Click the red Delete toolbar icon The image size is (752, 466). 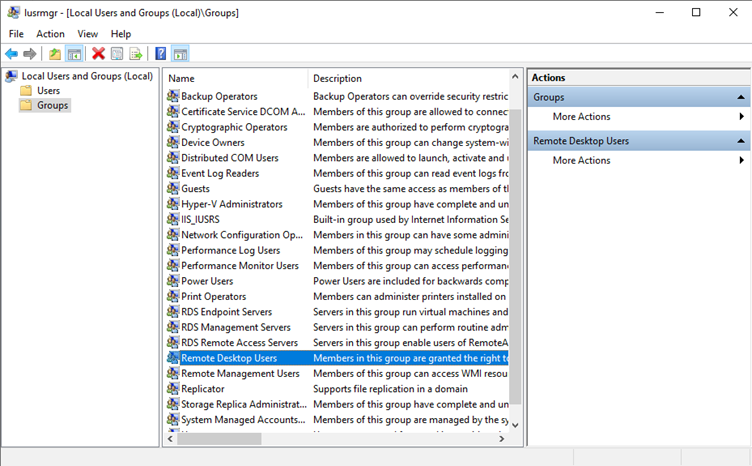pyautogui.click(x=98, y=54)
